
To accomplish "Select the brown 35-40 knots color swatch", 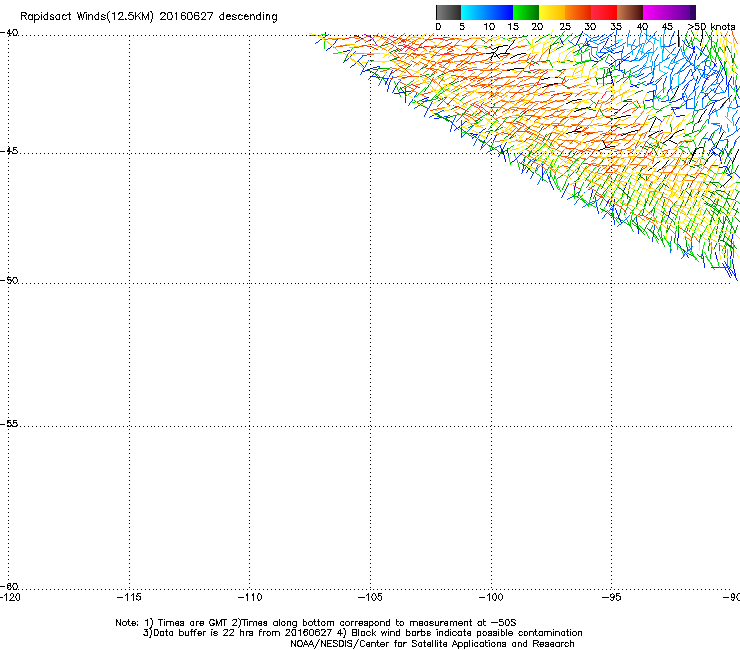I will point(630,12).
